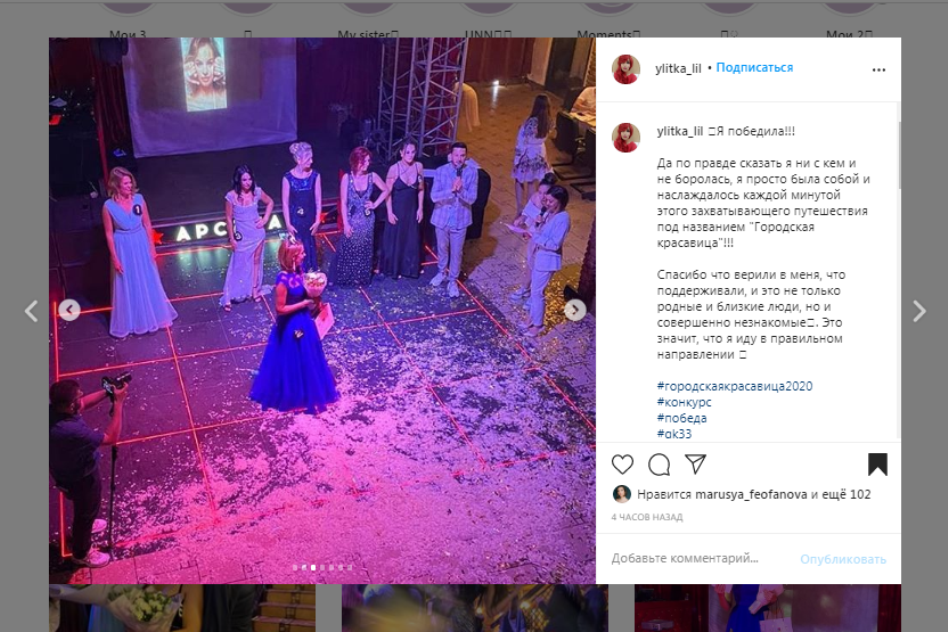The height and width of the screenshot is (632, 948).
Task: Click the Подписаться follow link
Action: [x=755, y=68]
